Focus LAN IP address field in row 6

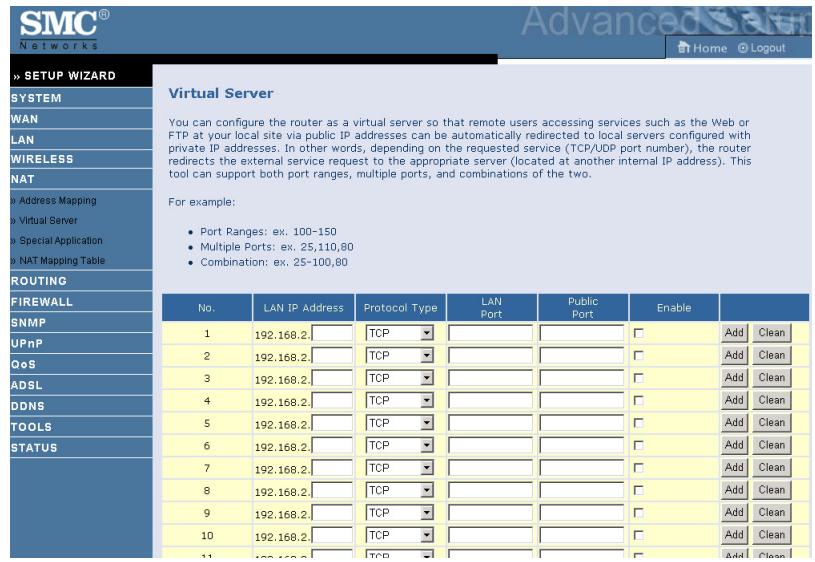(x=332, y=446)
